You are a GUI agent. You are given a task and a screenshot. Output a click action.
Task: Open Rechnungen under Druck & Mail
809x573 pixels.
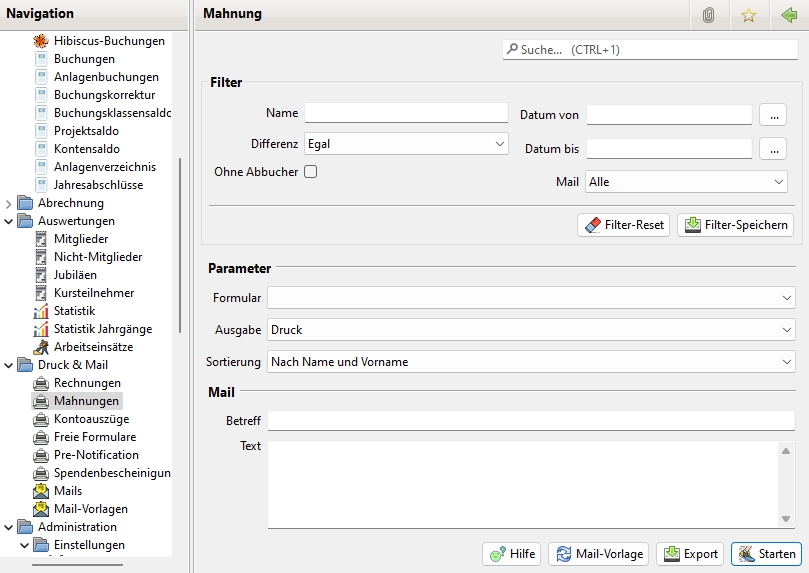[86, 383]
